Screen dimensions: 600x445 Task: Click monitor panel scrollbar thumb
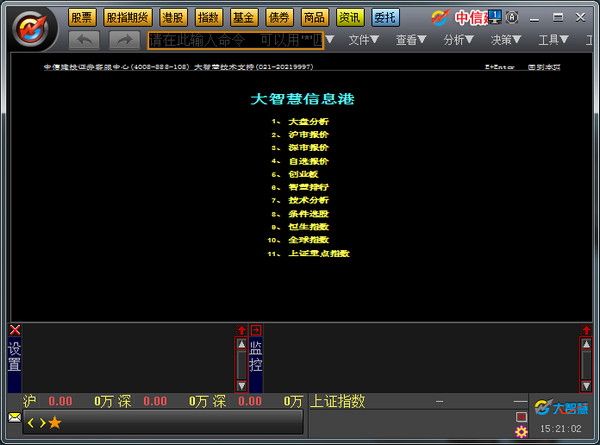coord(586,365)
